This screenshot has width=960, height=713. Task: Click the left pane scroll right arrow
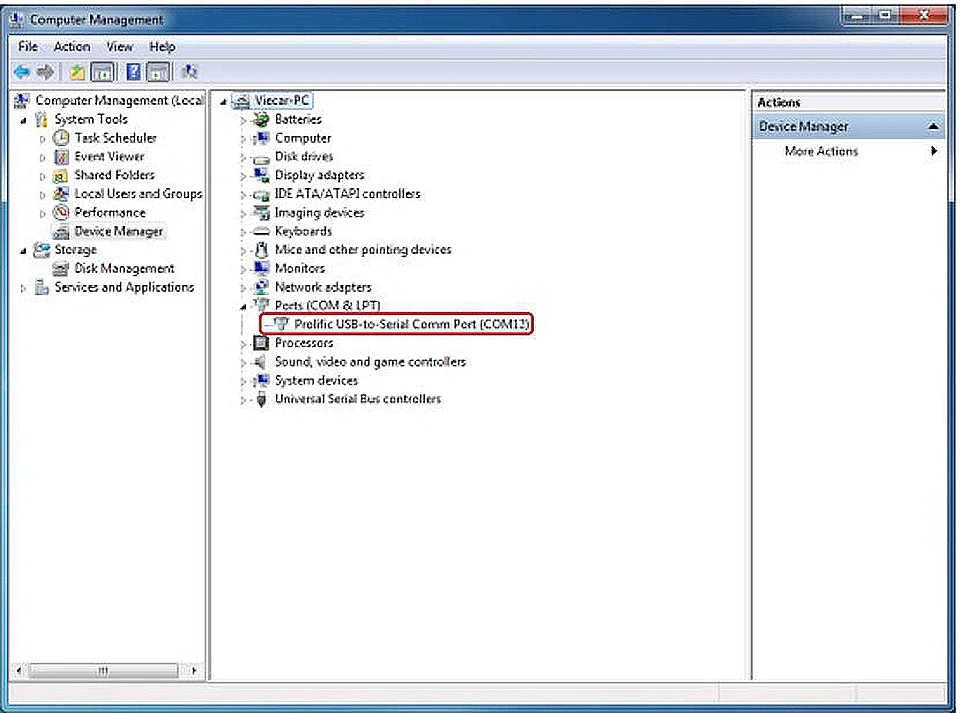click(x=194, y=671)
